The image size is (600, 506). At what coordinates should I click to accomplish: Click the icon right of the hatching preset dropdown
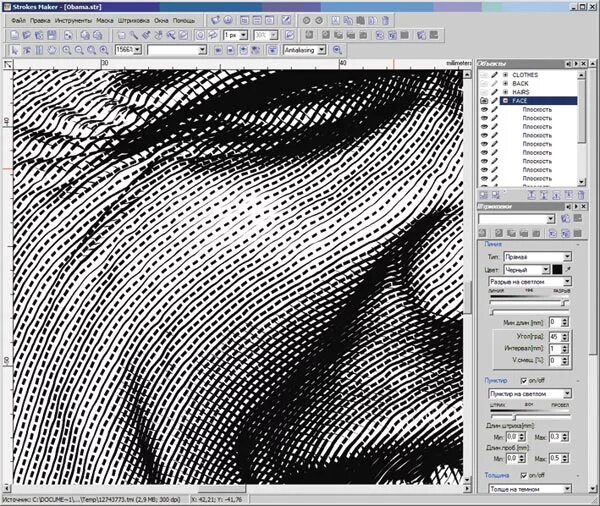(x=565, y=219)
